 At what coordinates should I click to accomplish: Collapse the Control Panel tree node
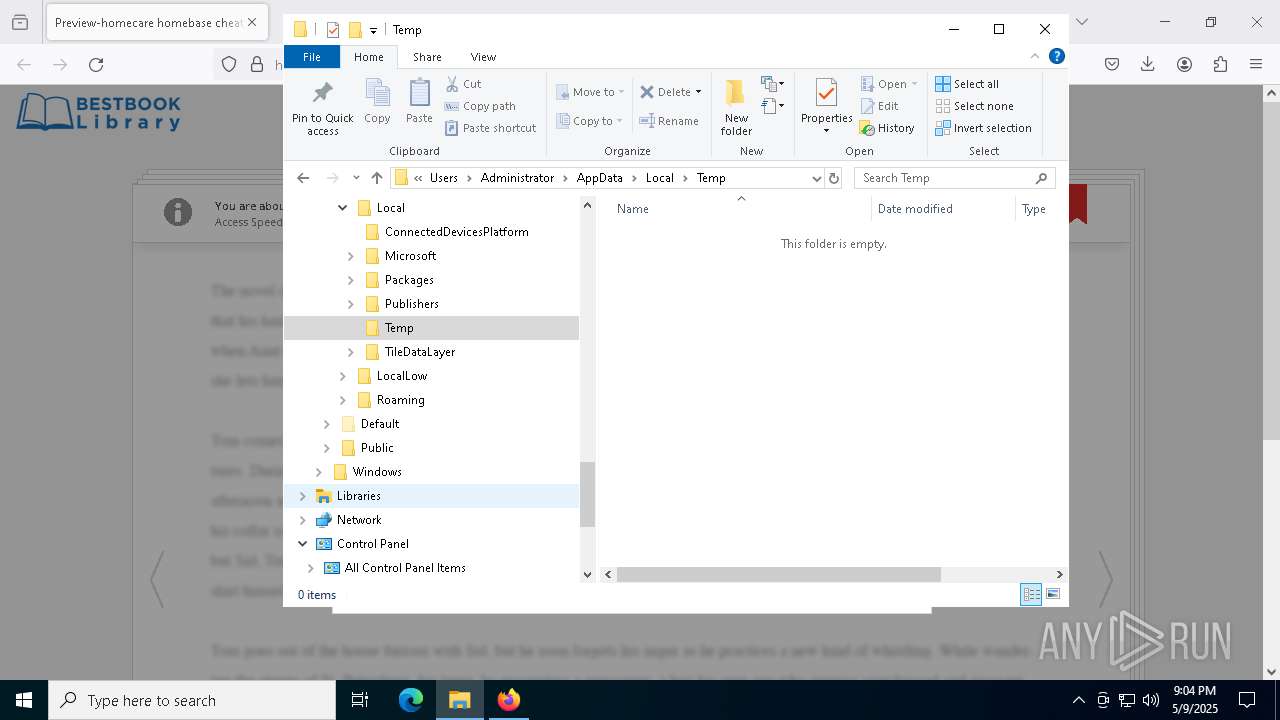point(303,544)
